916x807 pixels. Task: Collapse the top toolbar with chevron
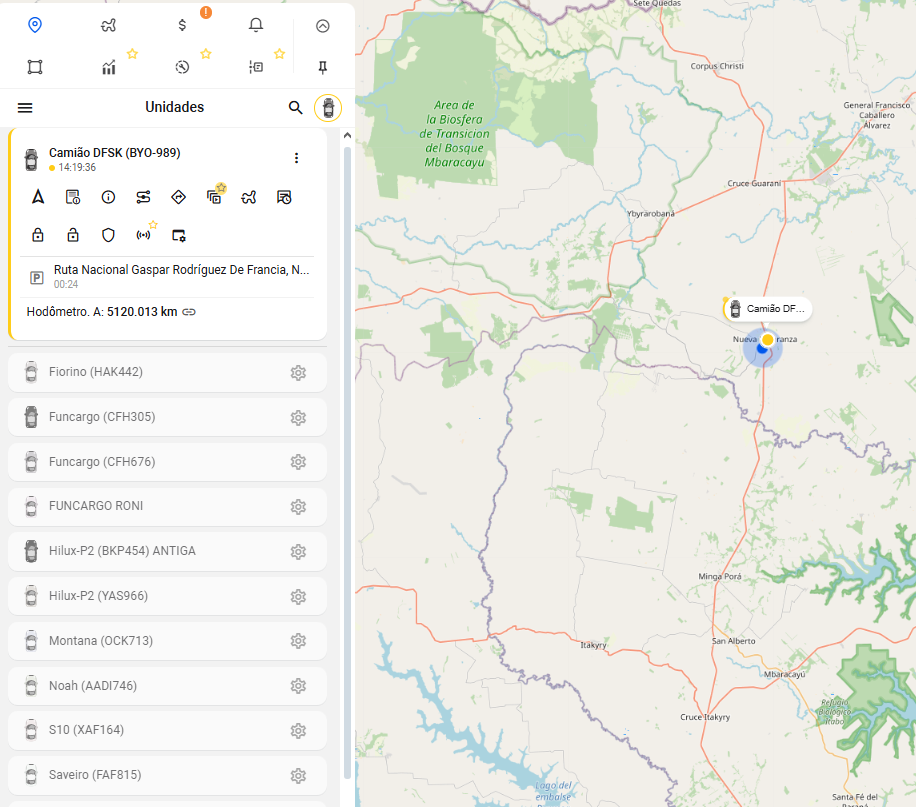pyautogui.click(x=322, y=26)
